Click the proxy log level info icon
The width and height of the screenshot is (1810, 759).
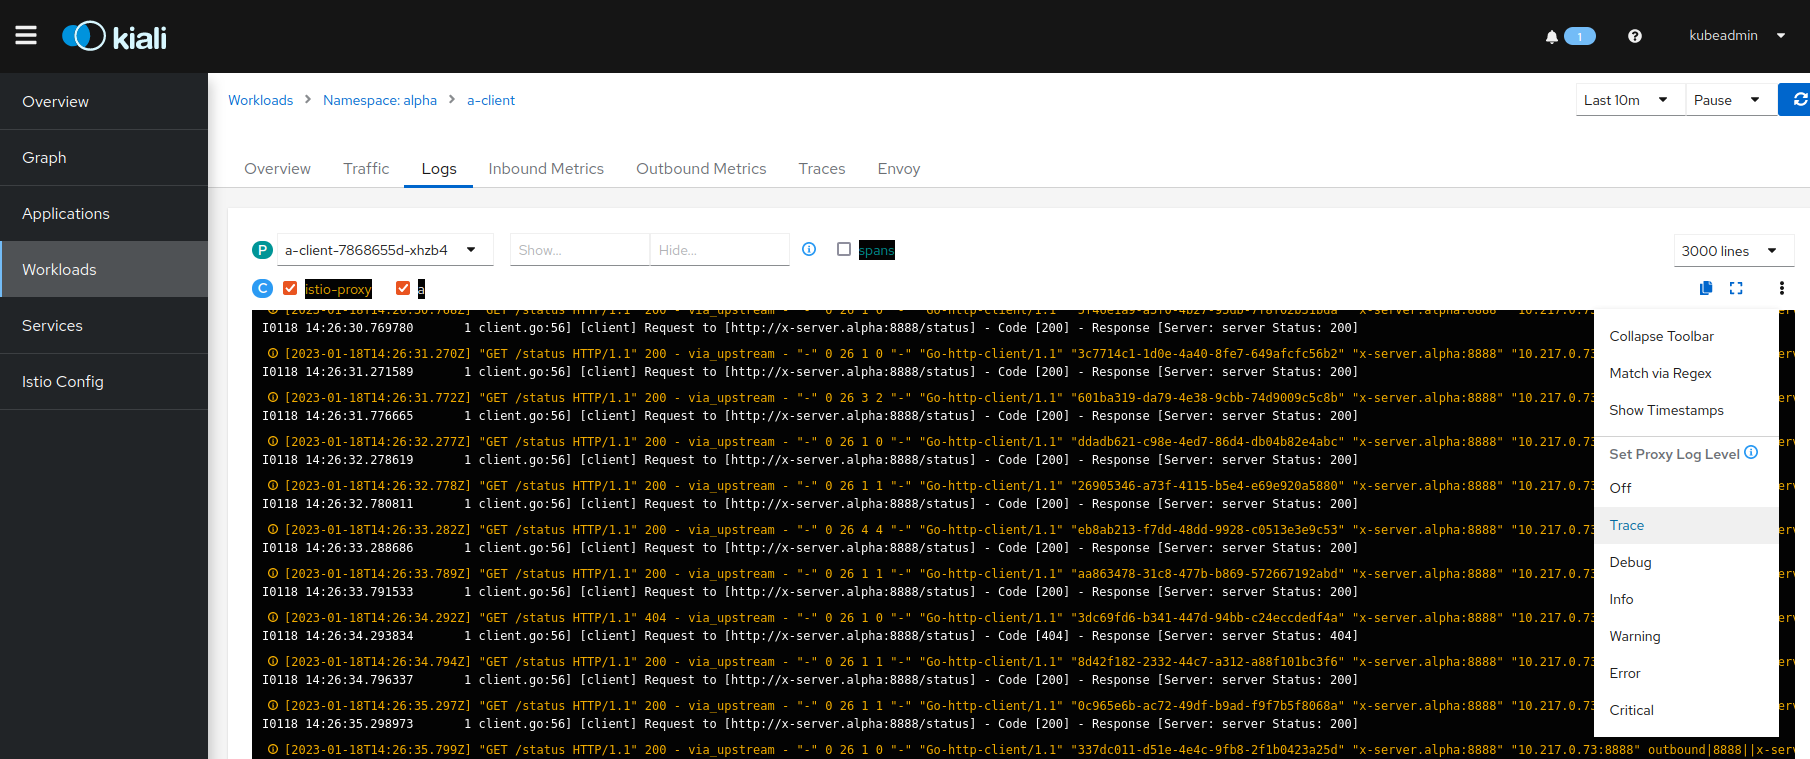pos(1751,452)
